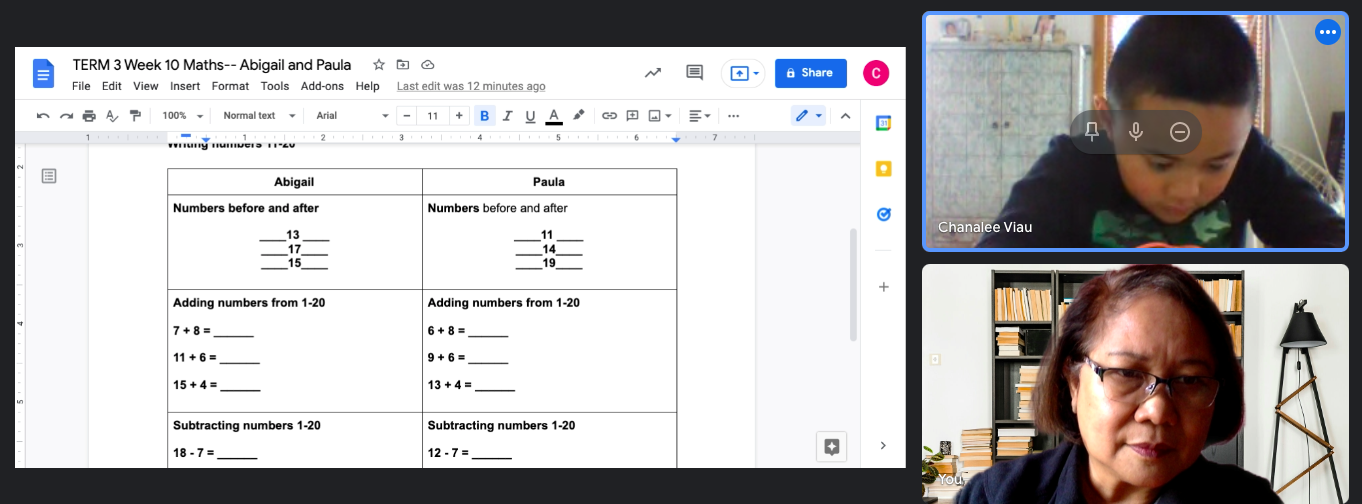Open comment history
Image resolution: width=1362 pixels, height=504 pixels.
[694, 73]
